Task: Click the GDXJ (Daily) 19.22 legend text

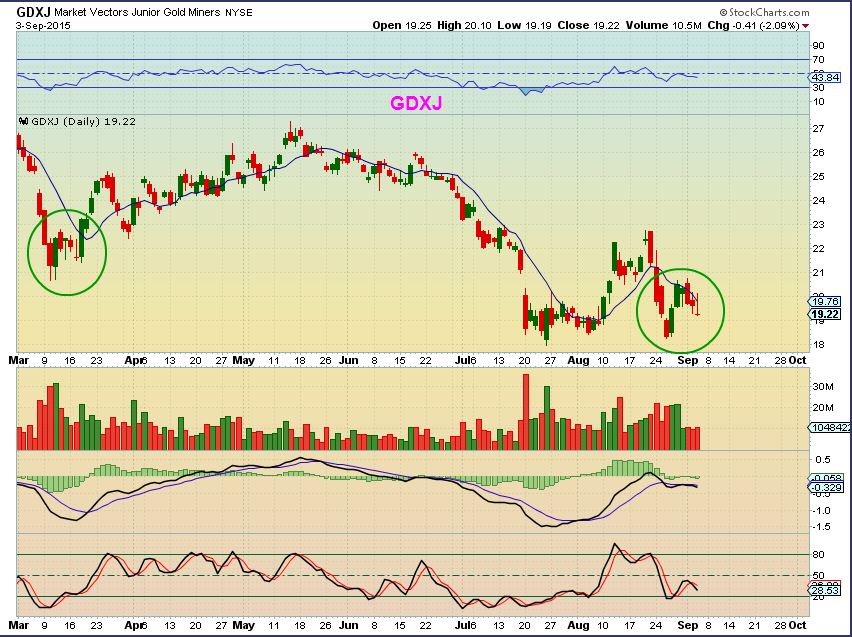Action: (83, 122)
